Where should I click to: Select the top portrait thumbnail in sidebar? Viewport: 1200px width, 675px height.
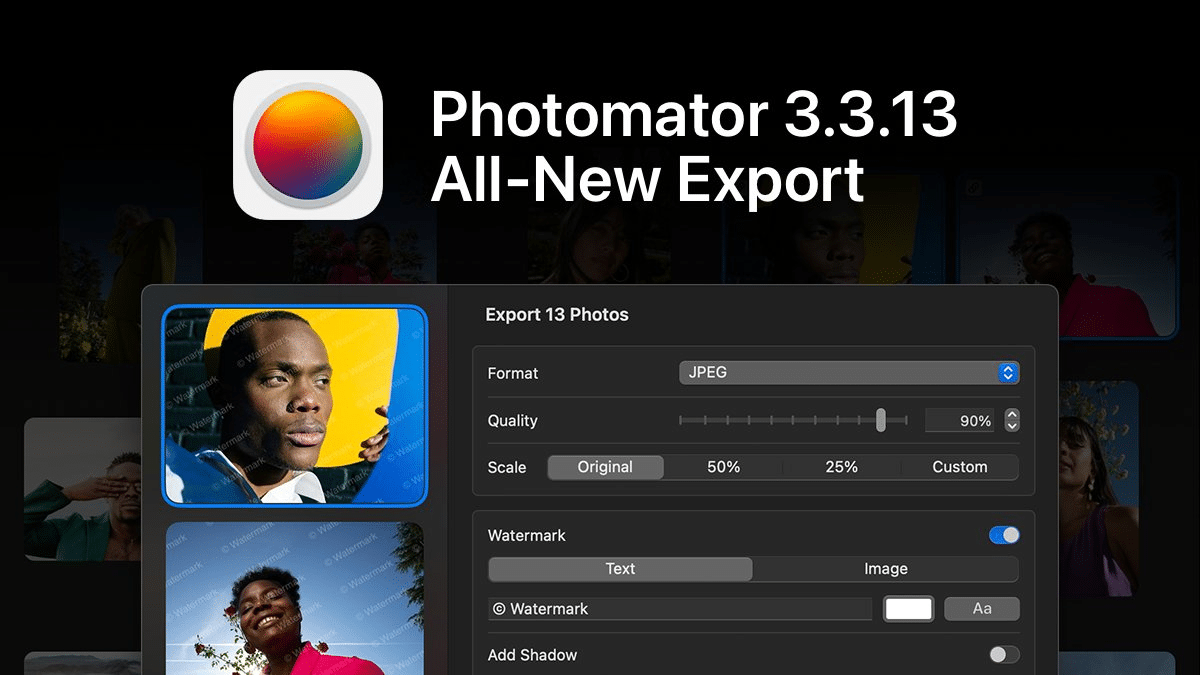tap(295, 404)
